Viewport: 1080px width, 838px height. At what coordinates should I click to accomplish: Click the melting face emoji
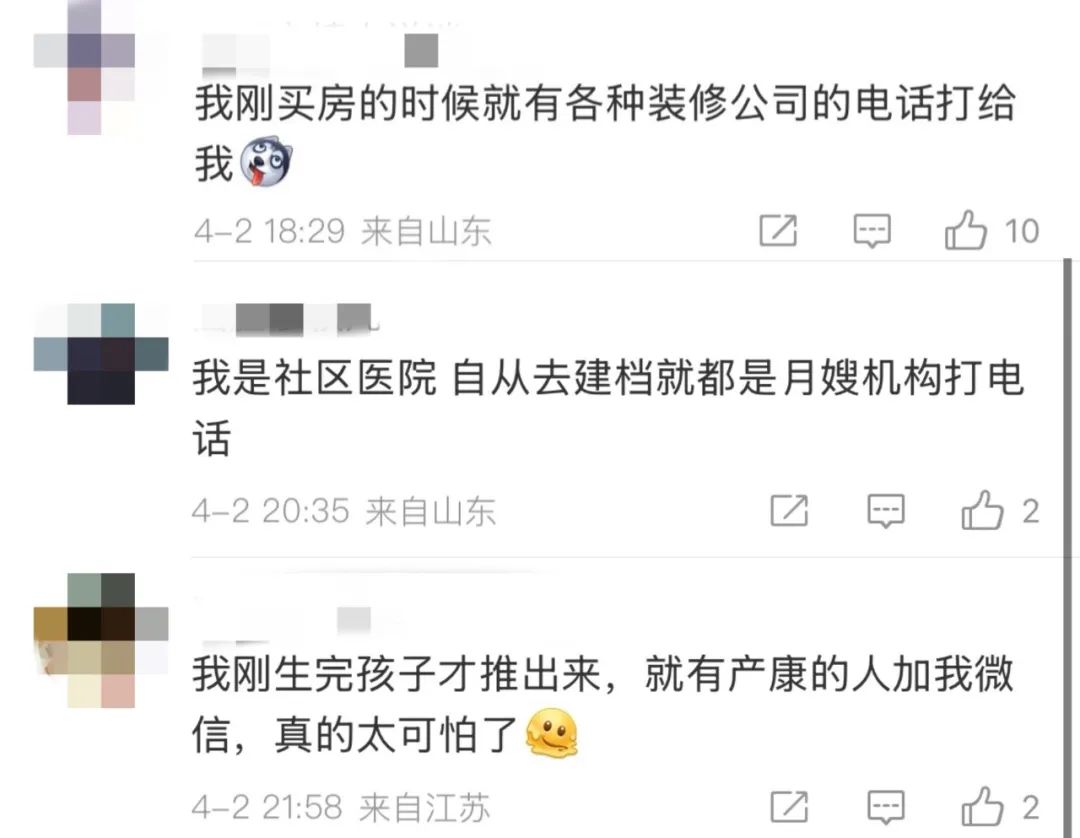[x=551, y=733]
